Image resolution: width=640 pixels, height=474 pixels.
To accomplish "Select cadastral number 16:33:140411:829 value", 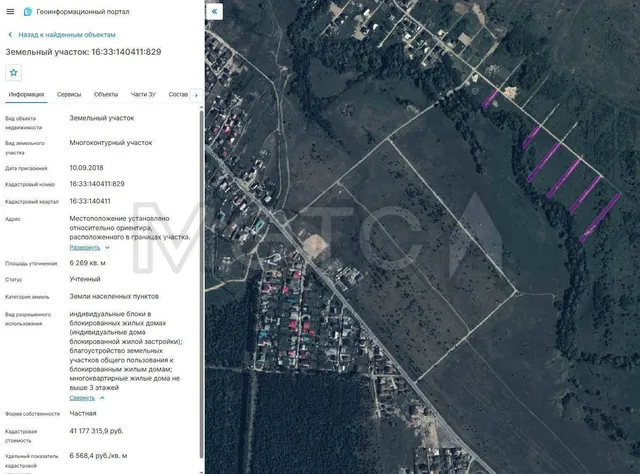I will tap(97, 184).
